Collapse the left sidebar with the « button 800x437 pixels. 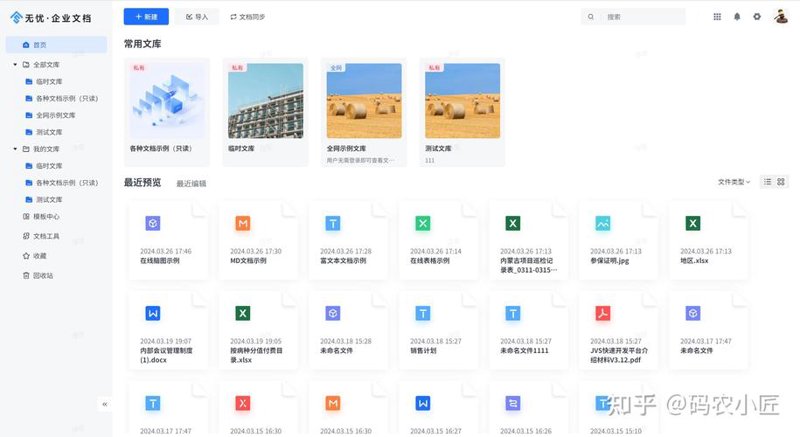pos(105,404)
